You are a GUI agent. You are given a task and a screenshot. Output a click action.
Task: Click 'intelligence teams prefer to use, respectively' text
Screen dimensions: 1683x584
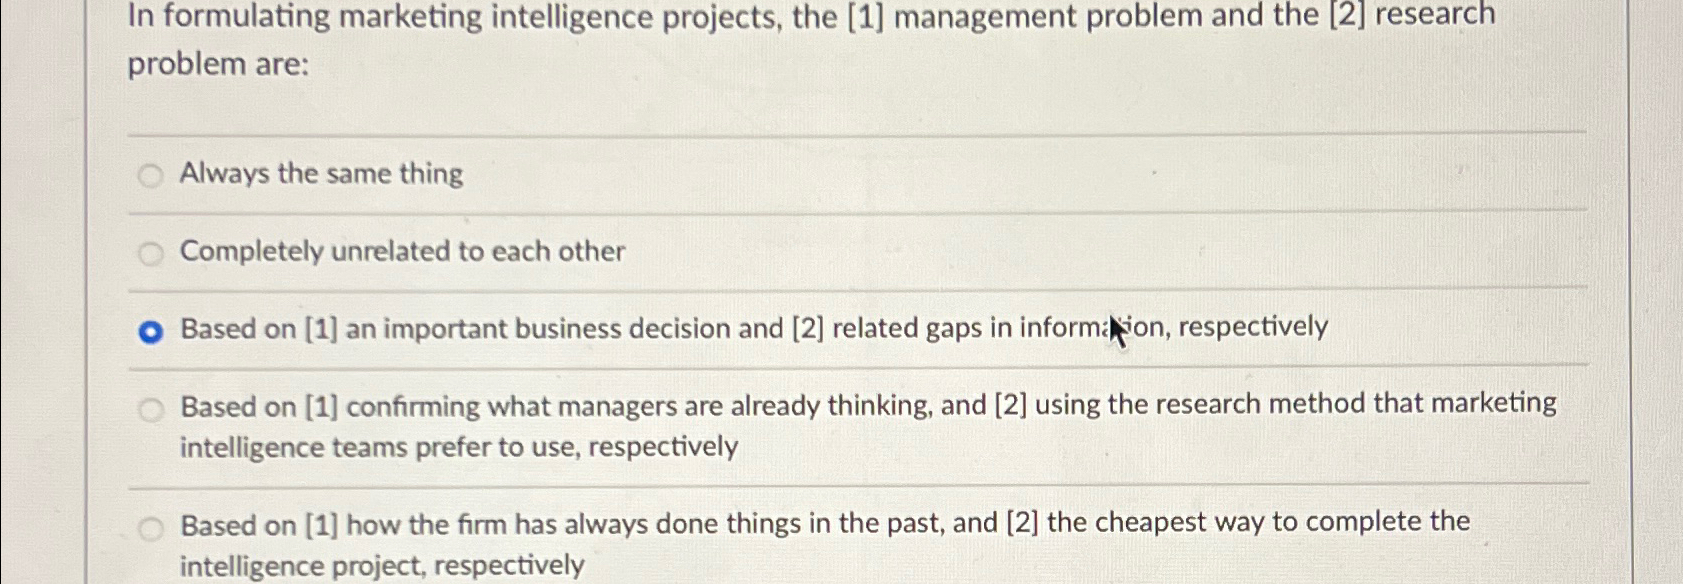tap(457, 448)
